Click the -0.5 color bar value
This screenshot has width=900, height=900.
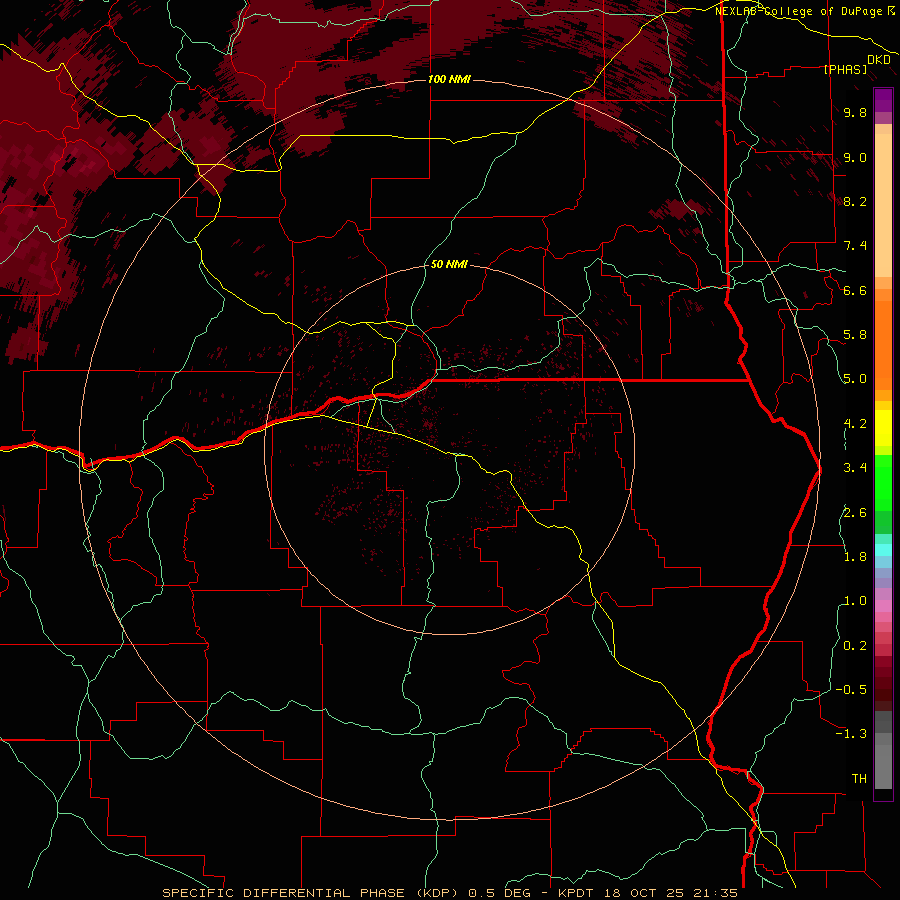(x=851, y=690)
